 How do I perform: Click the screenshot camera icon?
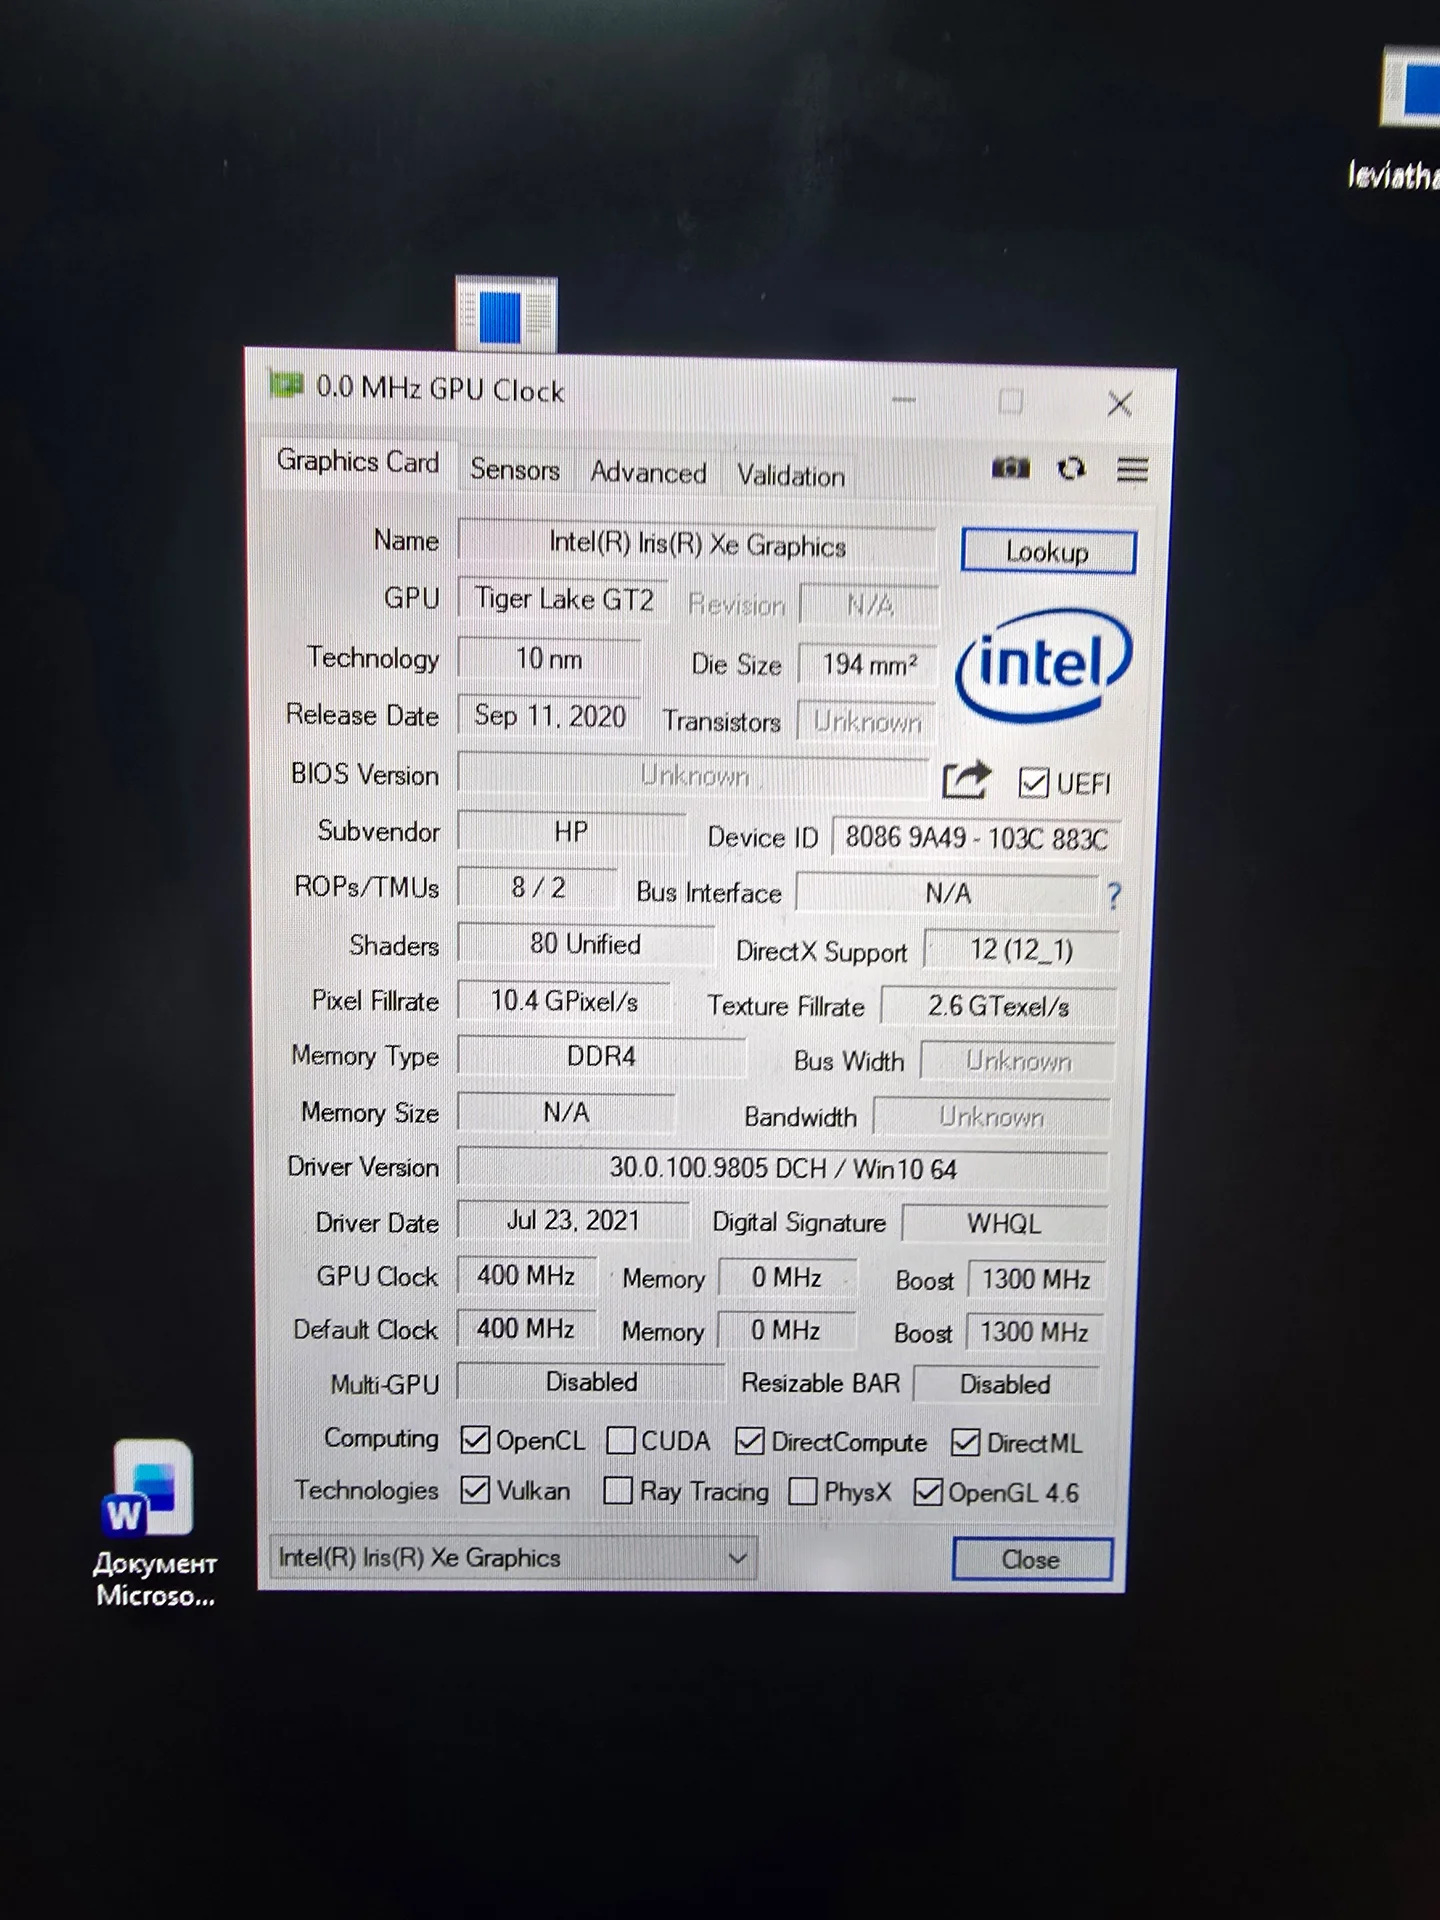click(1010, 468)
